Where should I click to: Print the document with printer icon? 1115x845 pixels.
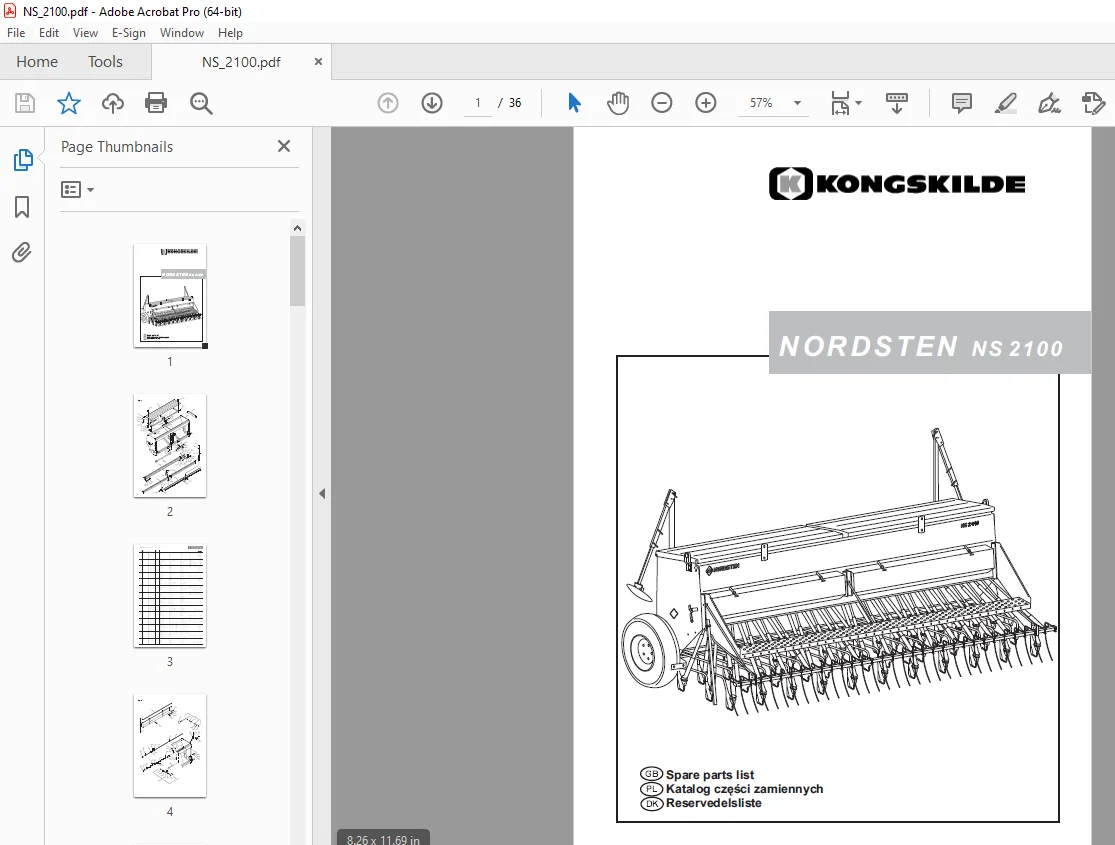[x=156, y=103]
